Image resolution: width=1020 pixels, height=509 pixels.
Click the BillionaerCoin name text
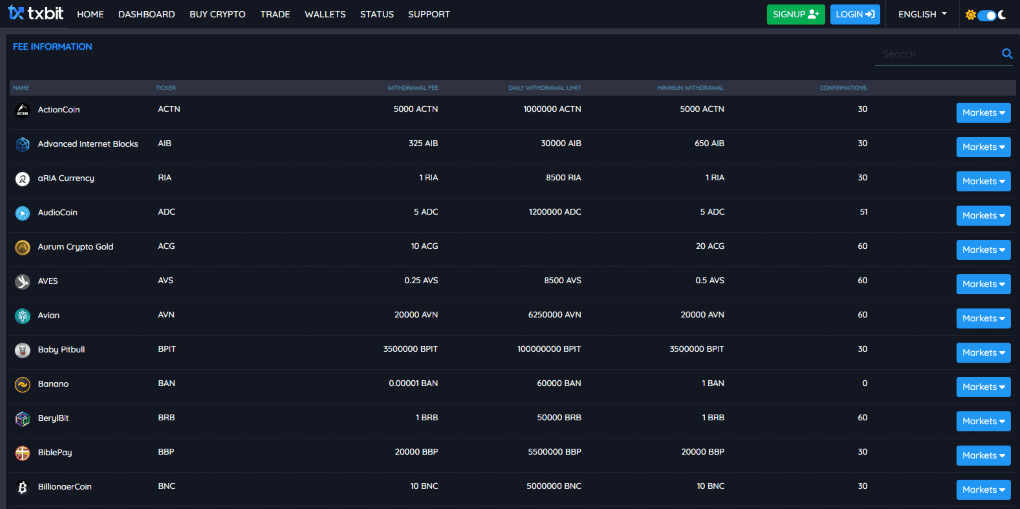66,486
